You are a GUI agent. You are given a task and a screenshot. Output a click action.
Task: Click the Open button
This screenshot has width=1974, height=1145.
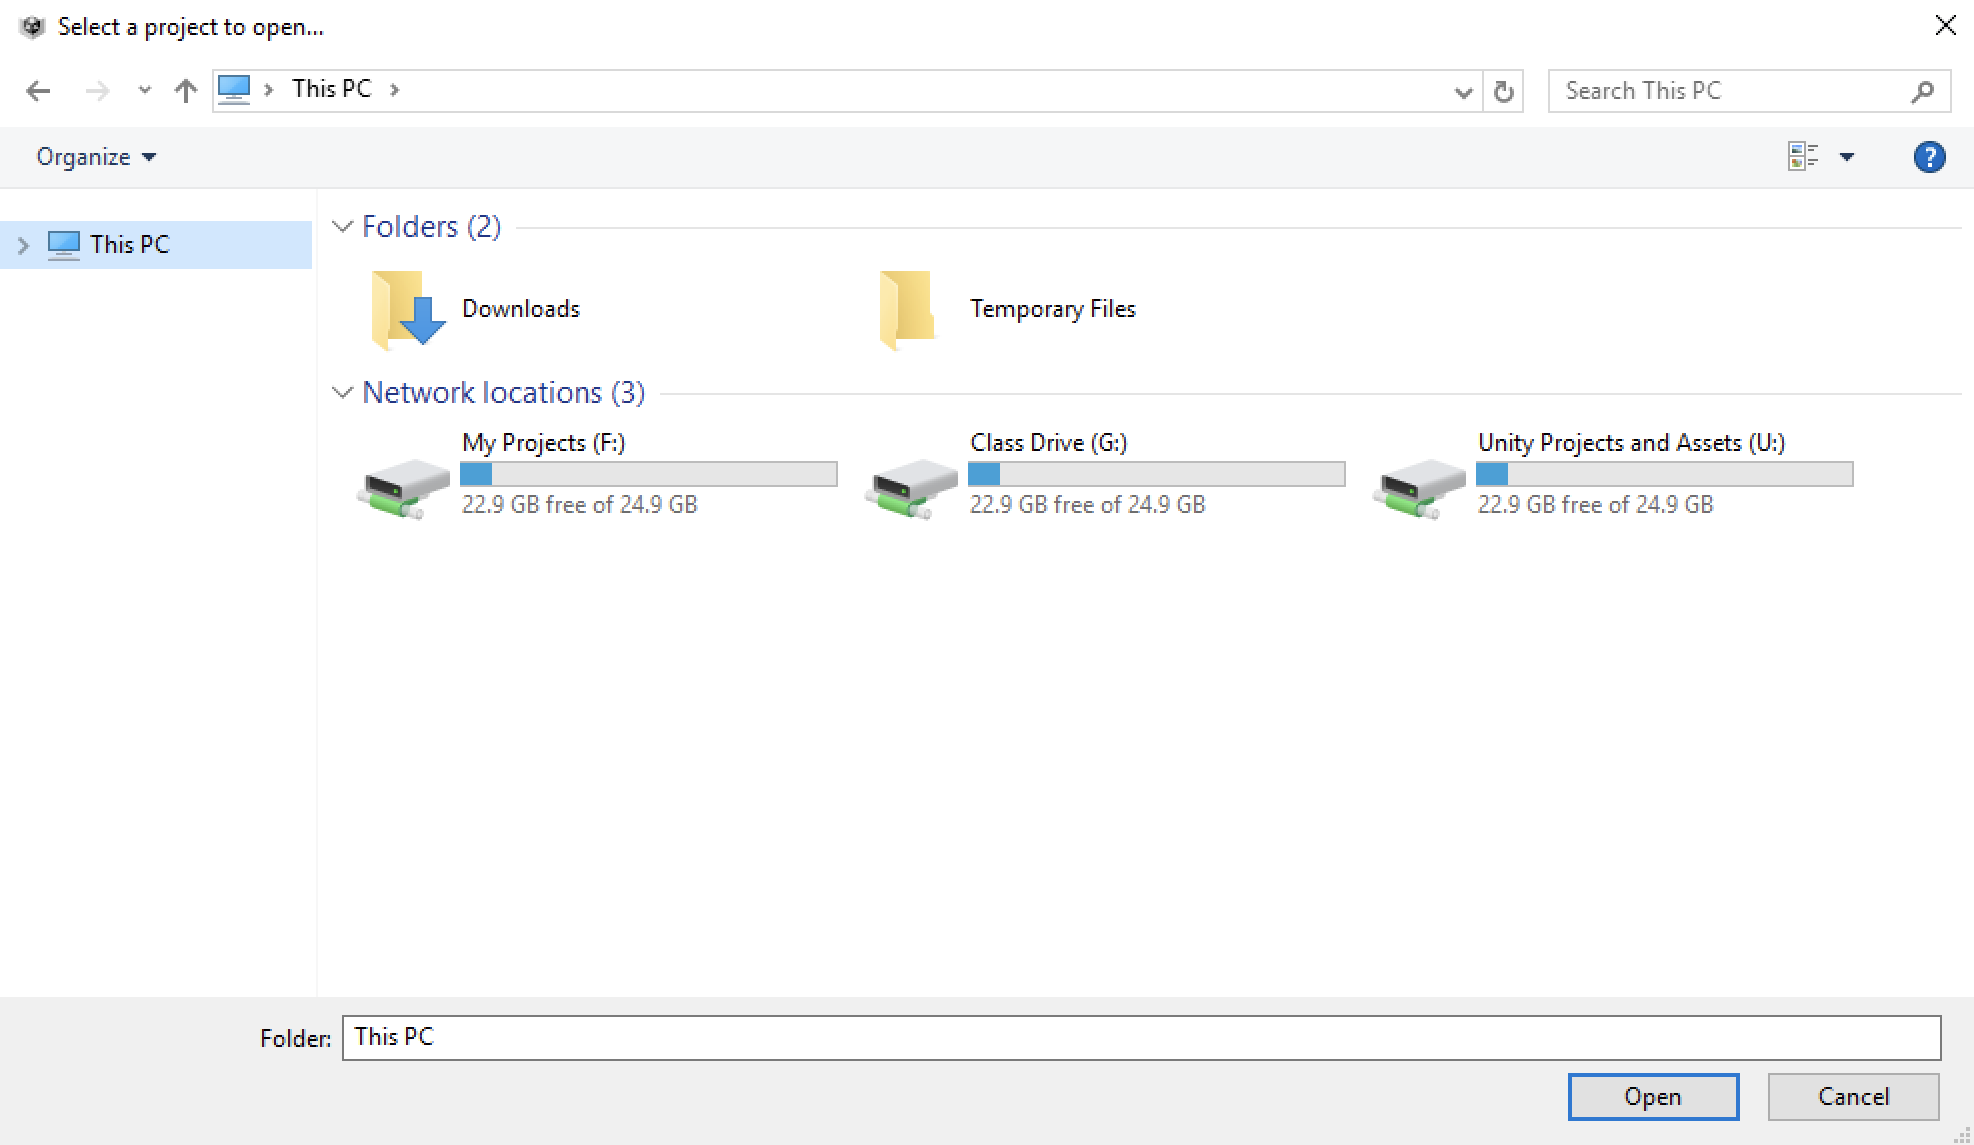point(1652,1097)
